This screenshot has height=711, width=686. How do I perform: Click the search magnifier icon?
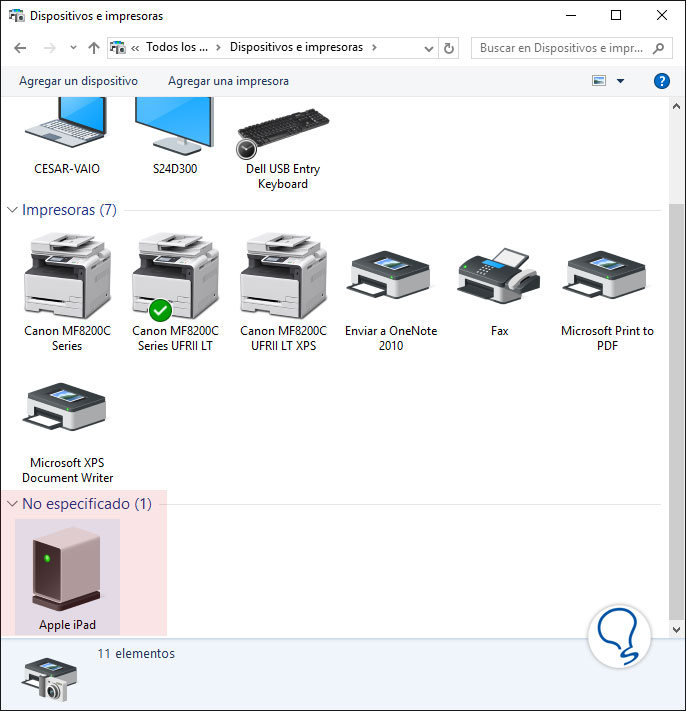[658, 48]
